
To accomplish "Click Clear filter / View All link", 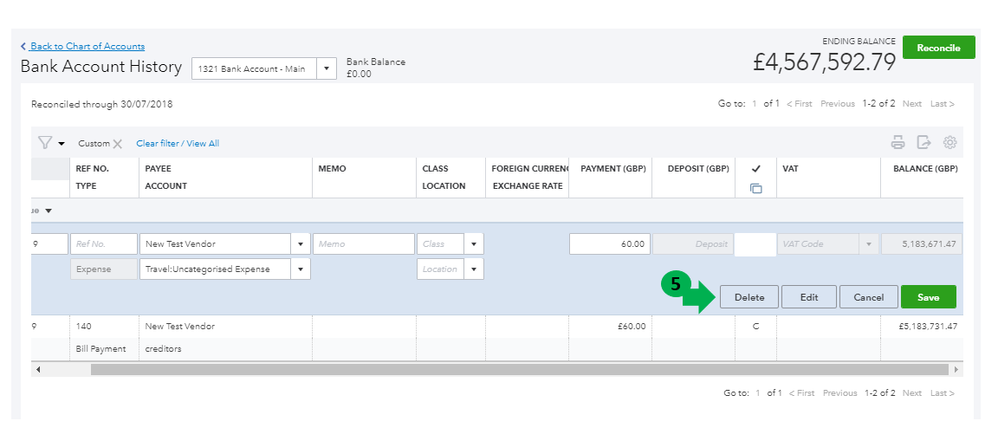I will click(x=177, y=144).
